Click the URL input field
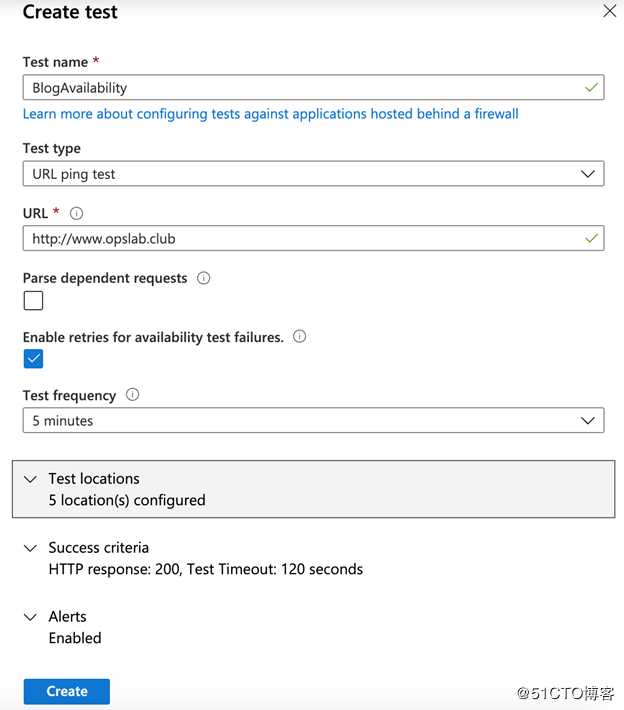 click(x=313, y=238)
